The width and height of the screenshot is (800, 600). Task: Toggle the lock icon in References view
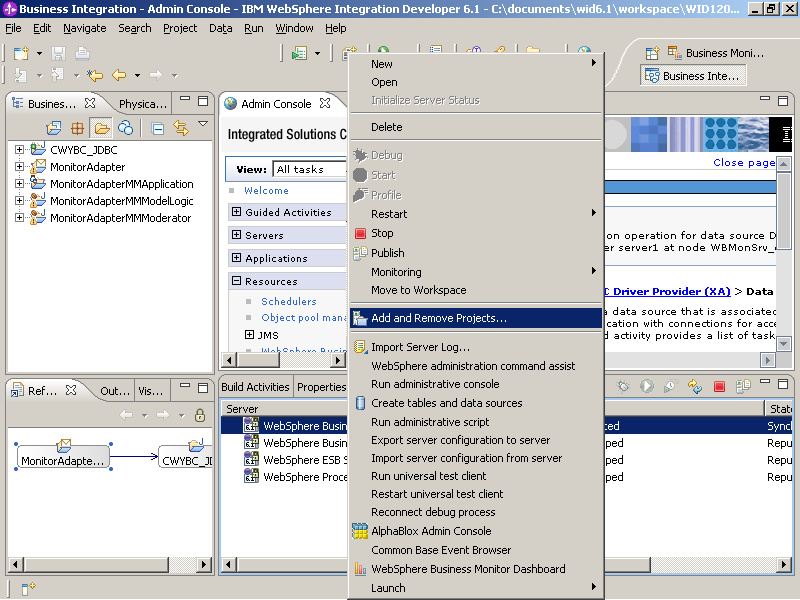click(200, 415)
